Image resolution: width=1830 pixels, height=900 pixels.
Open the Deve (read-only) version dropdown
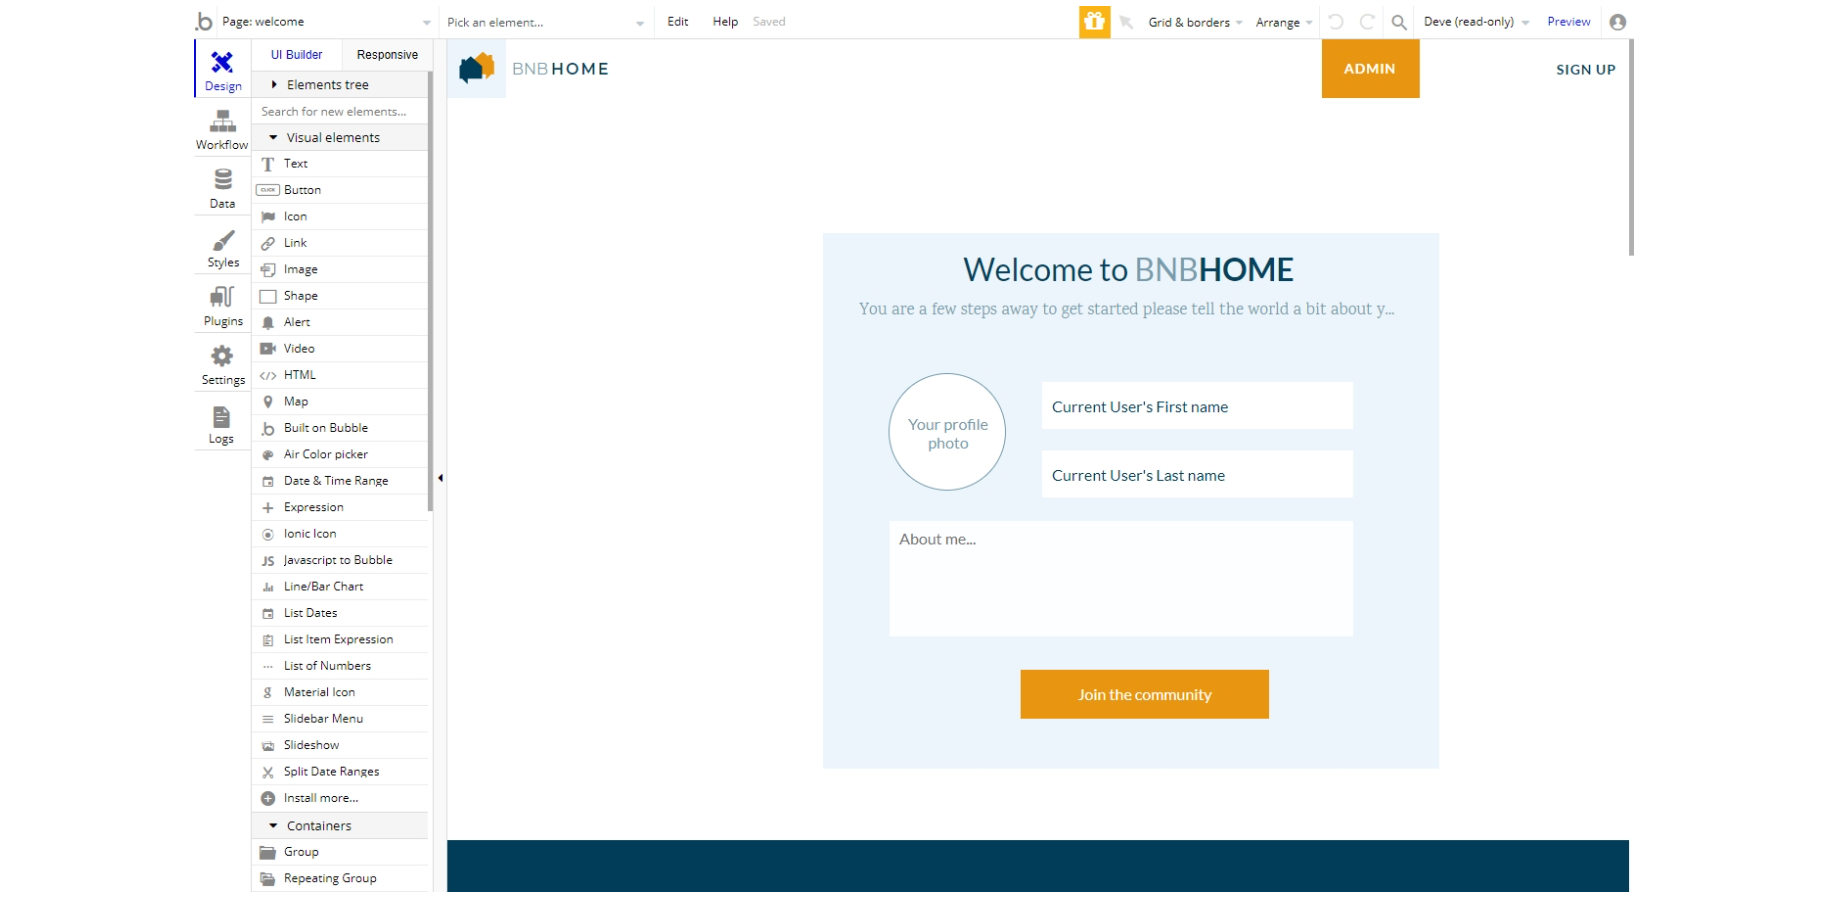pos(1476,22)
